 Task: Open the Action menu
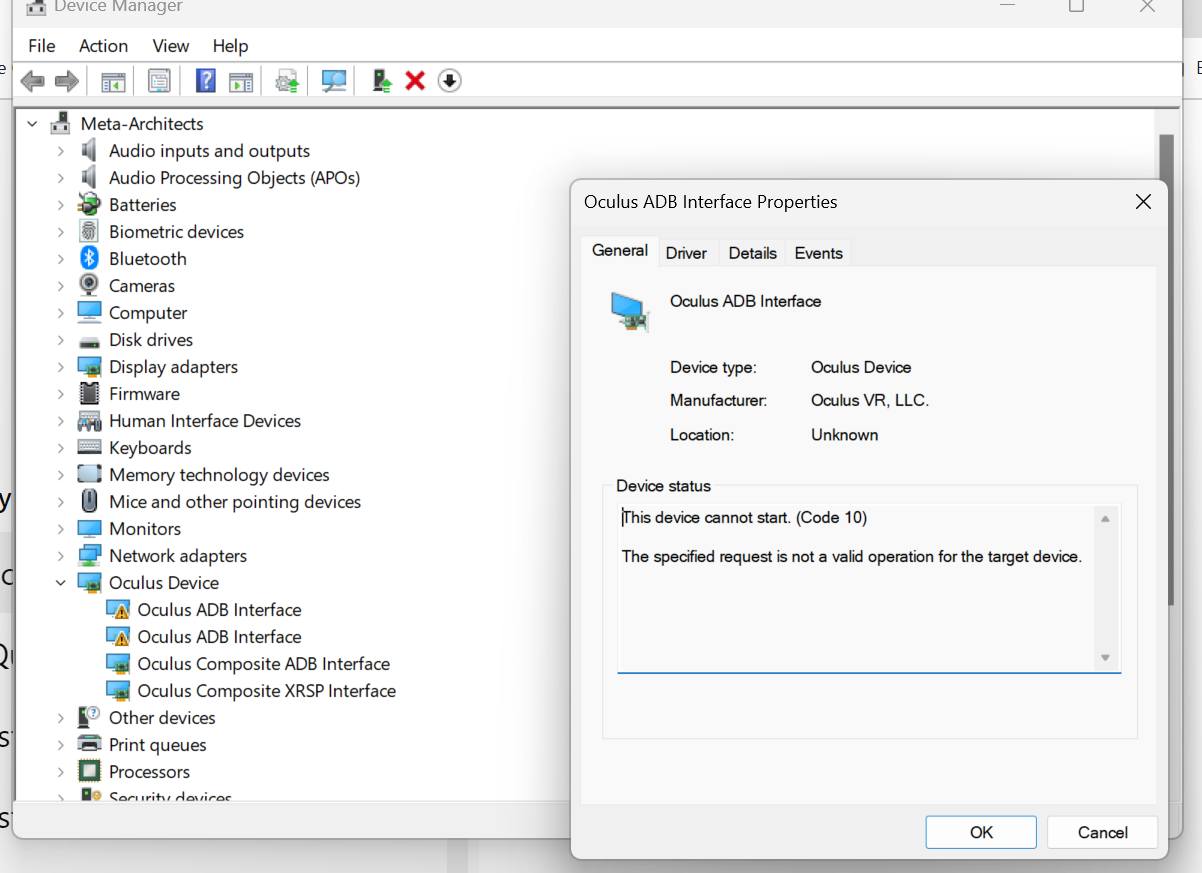coord(104,46)
